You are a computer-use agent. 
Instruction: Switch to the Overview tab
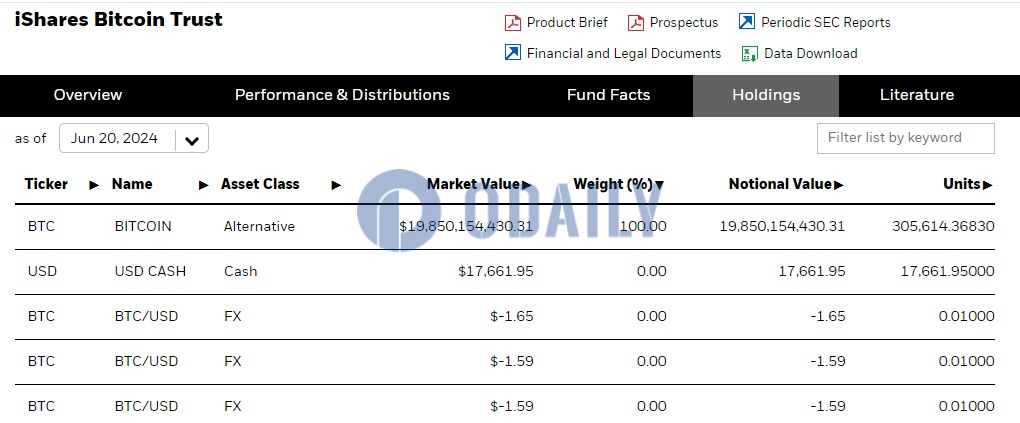88,95
